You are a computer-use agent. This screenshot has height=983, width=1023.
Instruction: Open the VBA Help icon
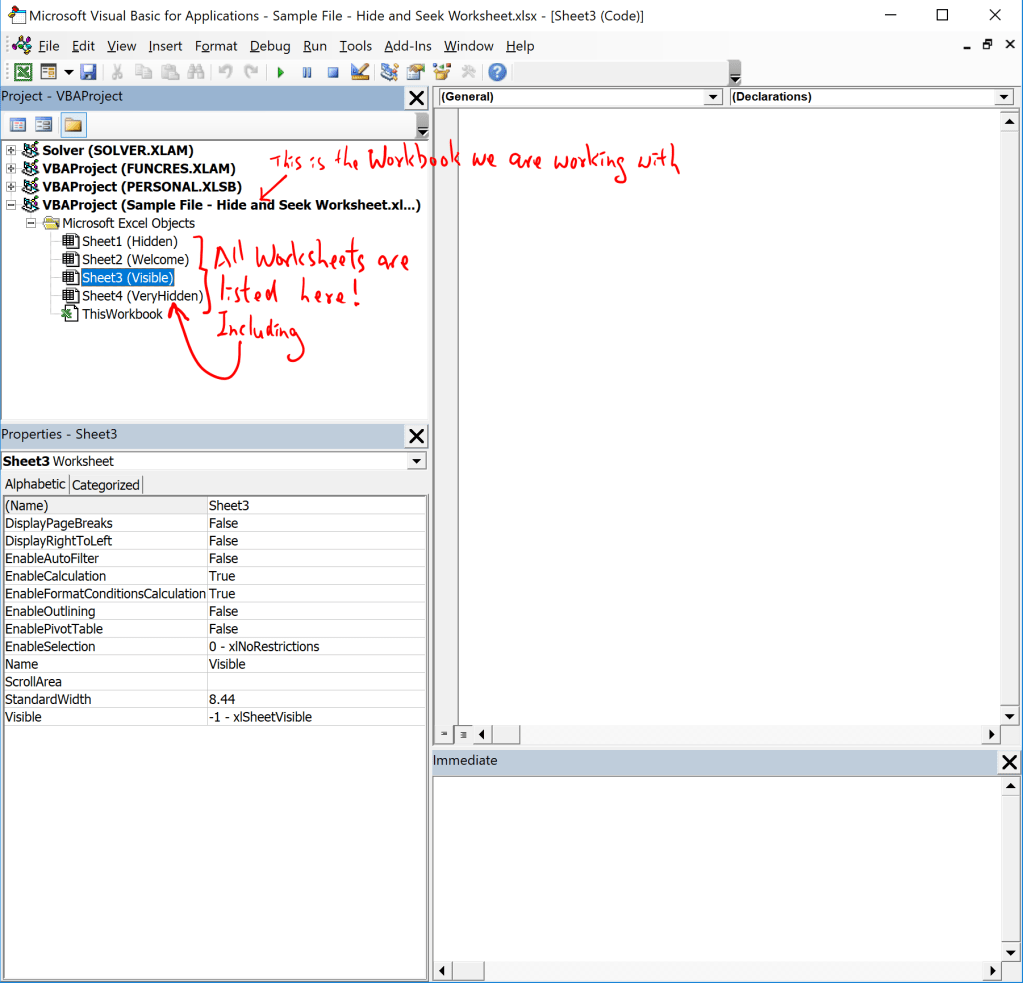497,71
